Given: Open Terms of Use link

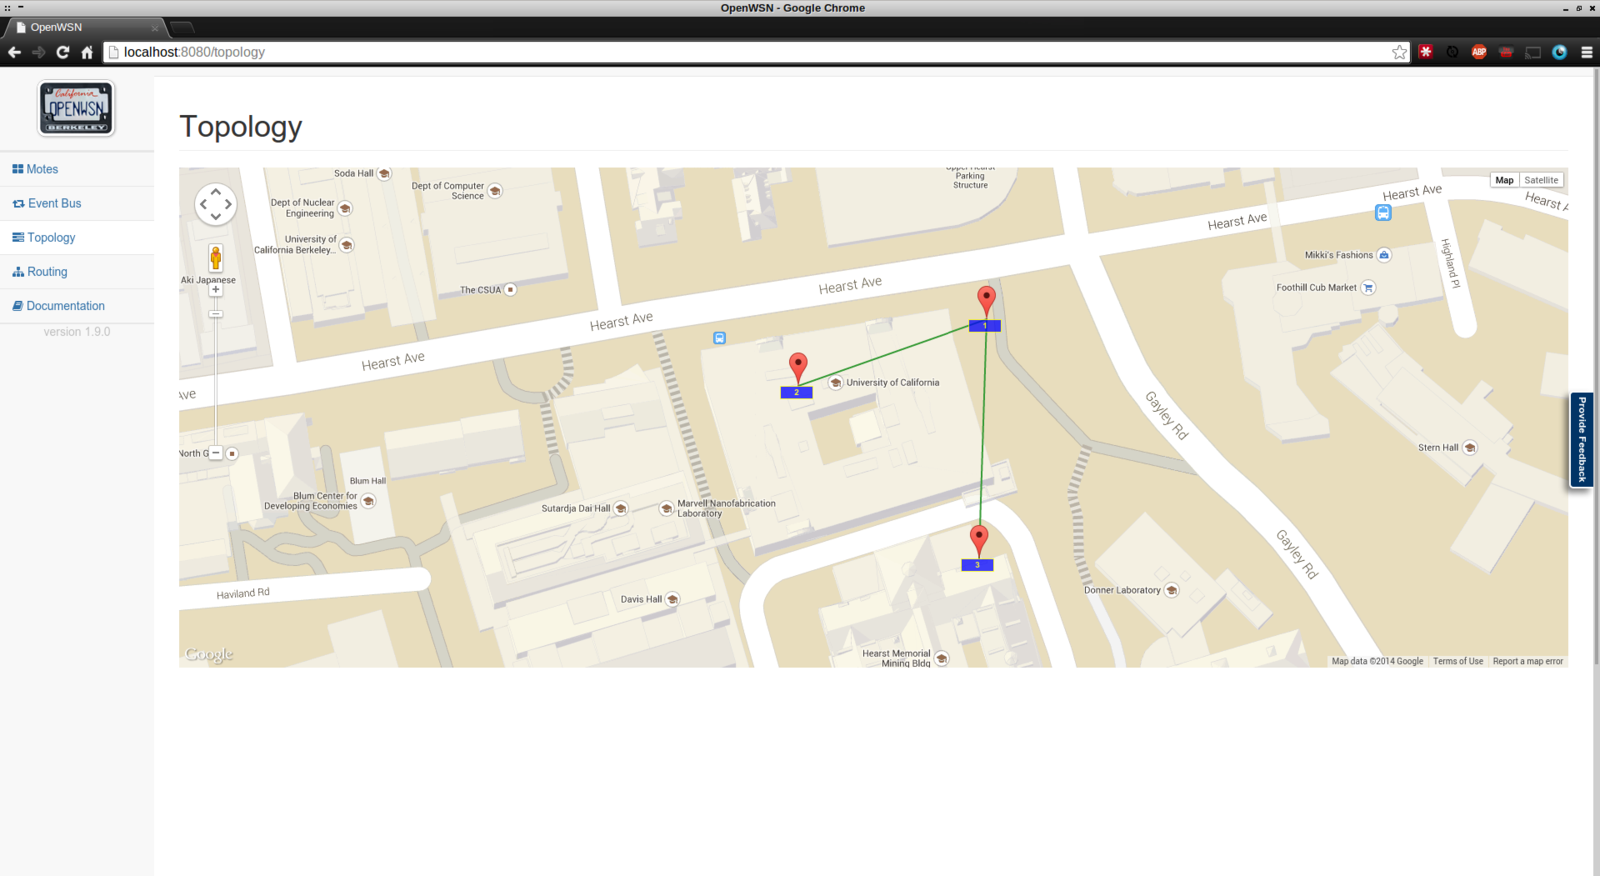Looking at the screenshot, I should pos(1458,661).
